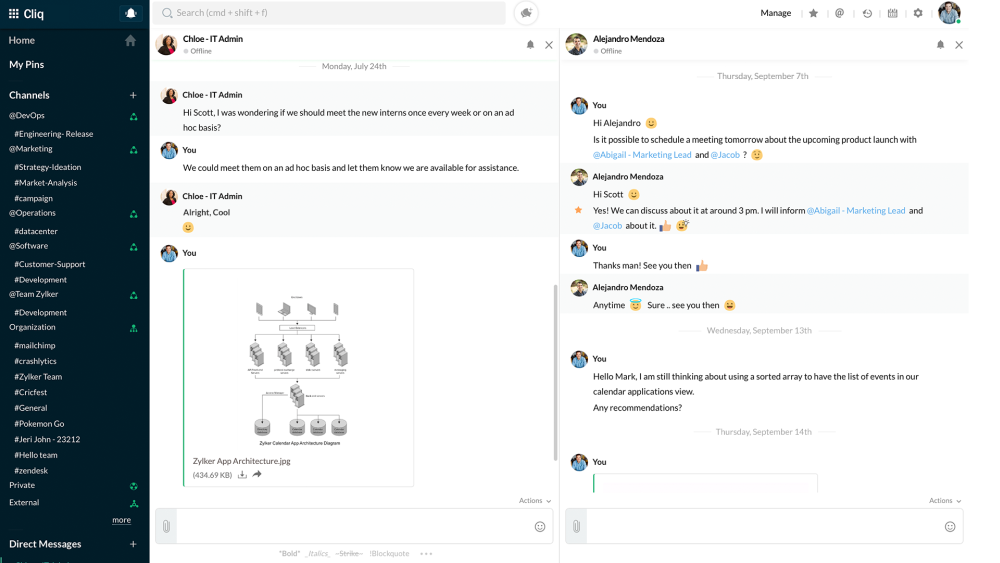Open emoji picker in Alejandro's message box
This screenshot has height=563, width=1000.
[x=950, y=526]
